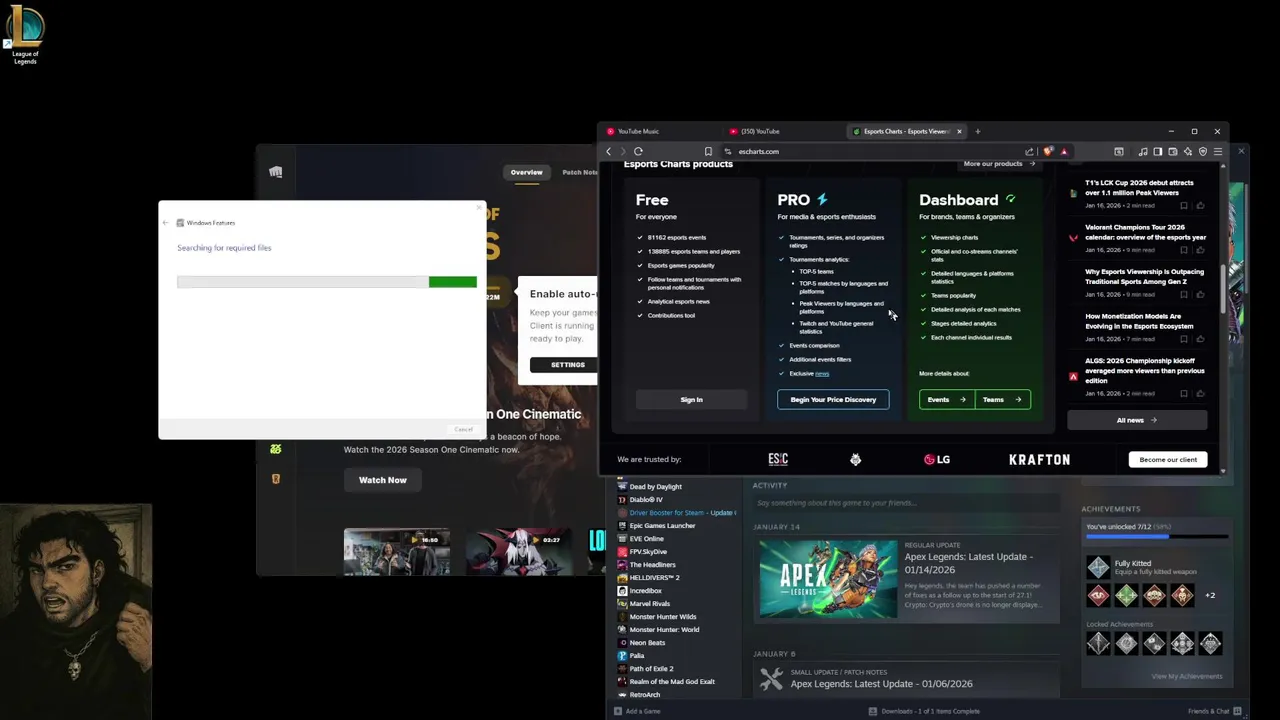Play the 16:50 video thumbnail in Riot Client

click(397, 552)
